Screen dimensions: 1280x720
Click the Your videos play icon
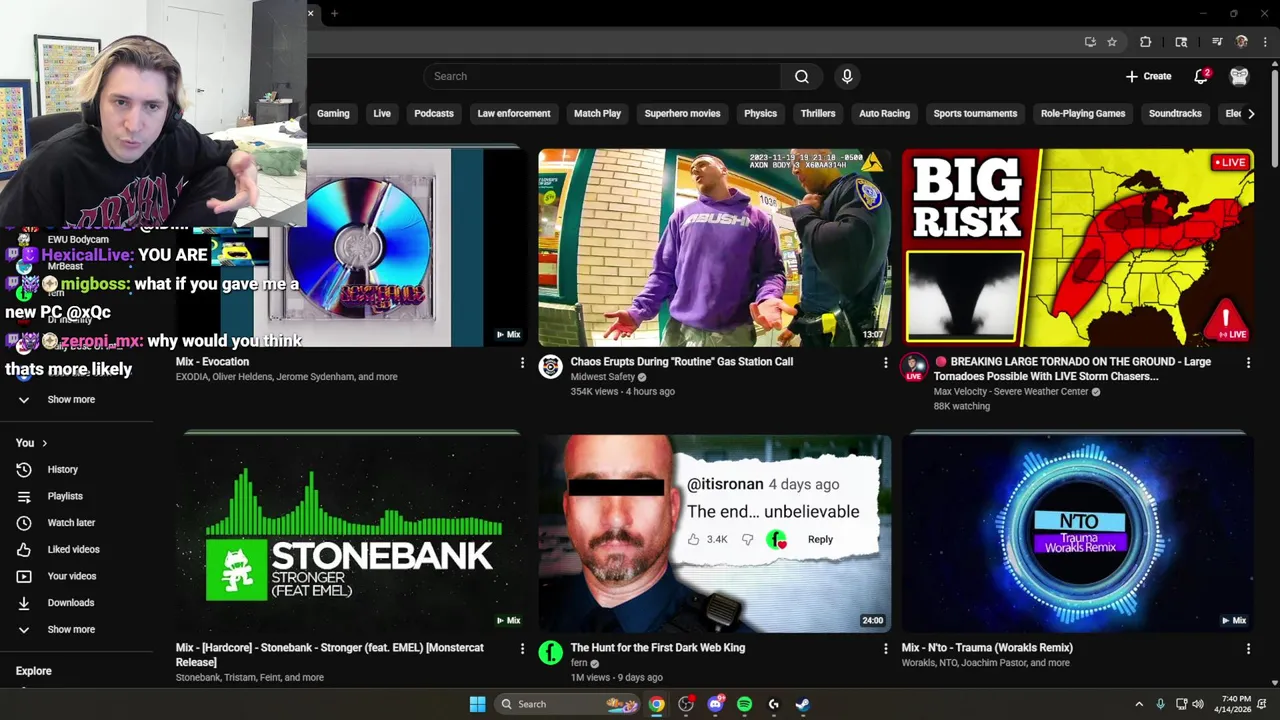pyautogui.click(x=24, y=576)
